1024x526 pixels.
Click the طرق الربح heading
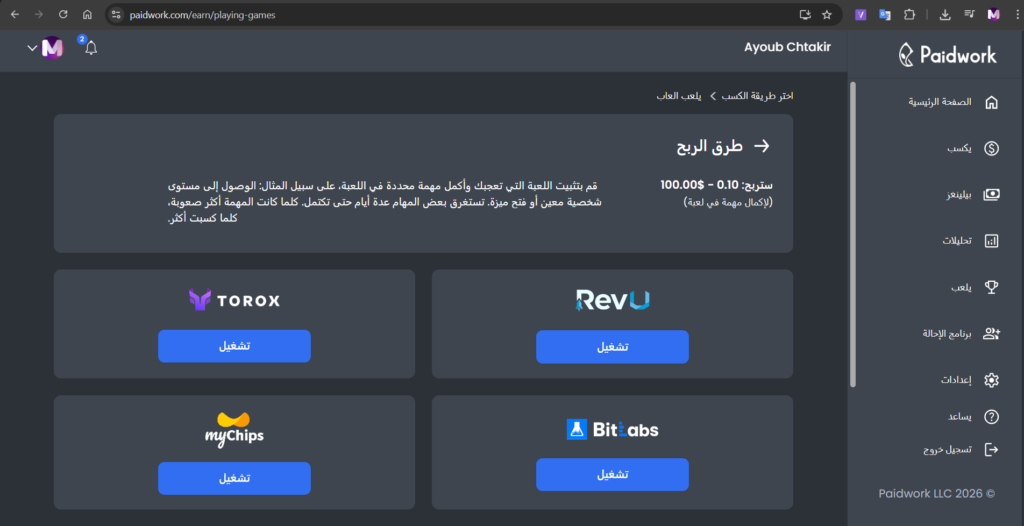pos(710,146)
